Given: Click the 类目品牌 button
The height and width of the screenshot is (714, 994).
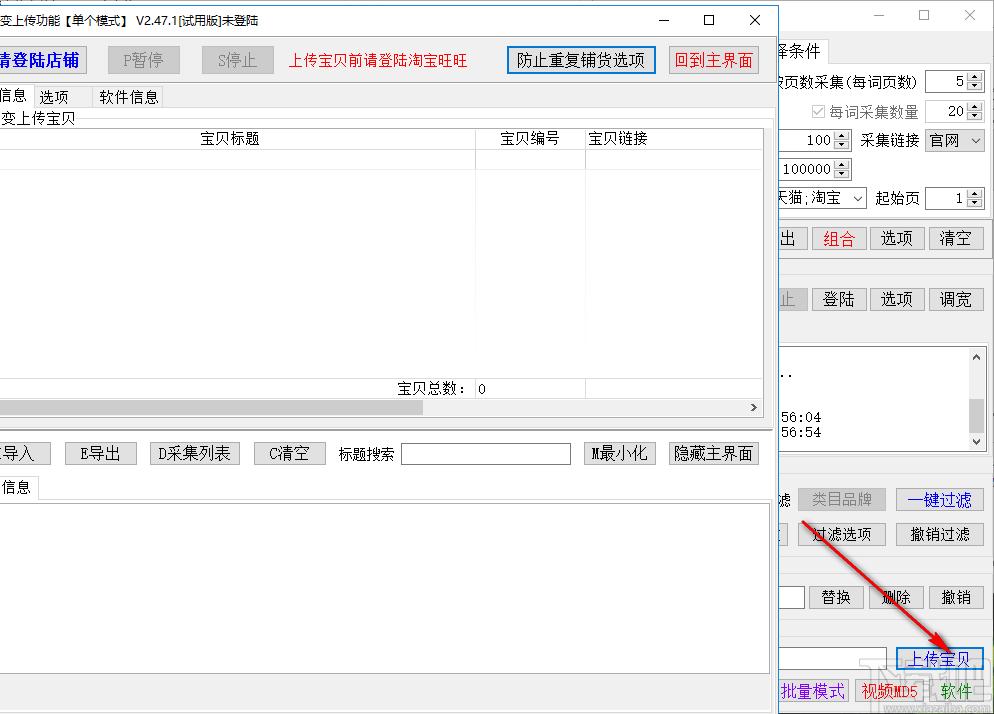Looking at the screenshot, I should 842,500.
